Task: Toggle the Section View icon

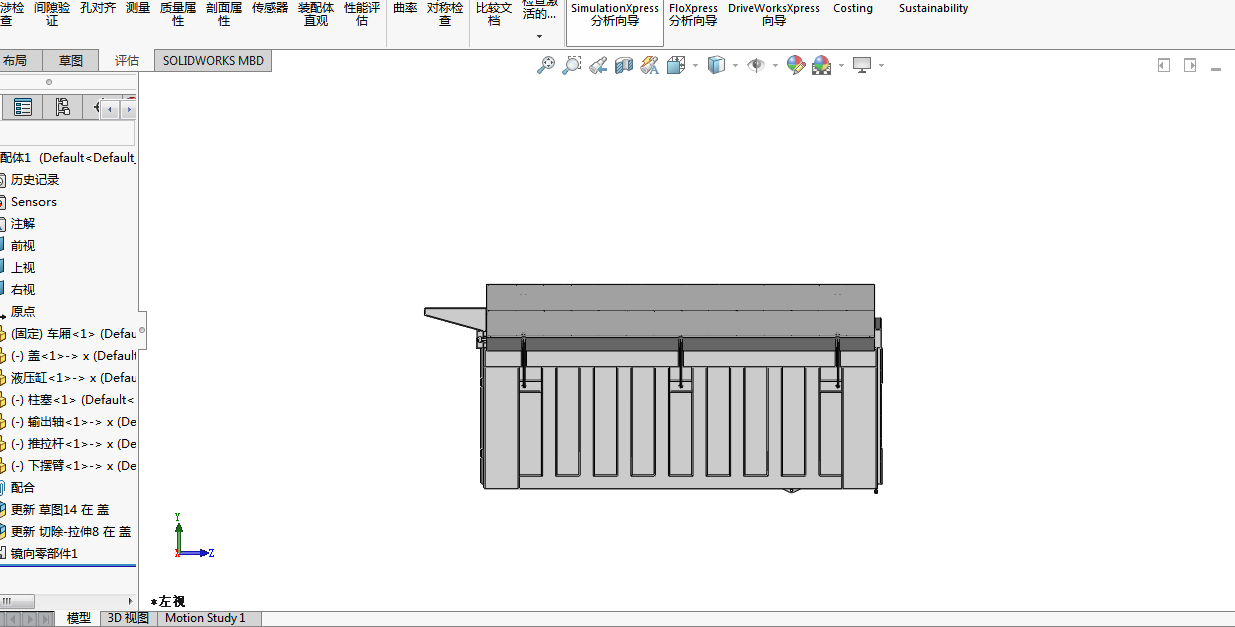Action: click(x=624, y=65)
